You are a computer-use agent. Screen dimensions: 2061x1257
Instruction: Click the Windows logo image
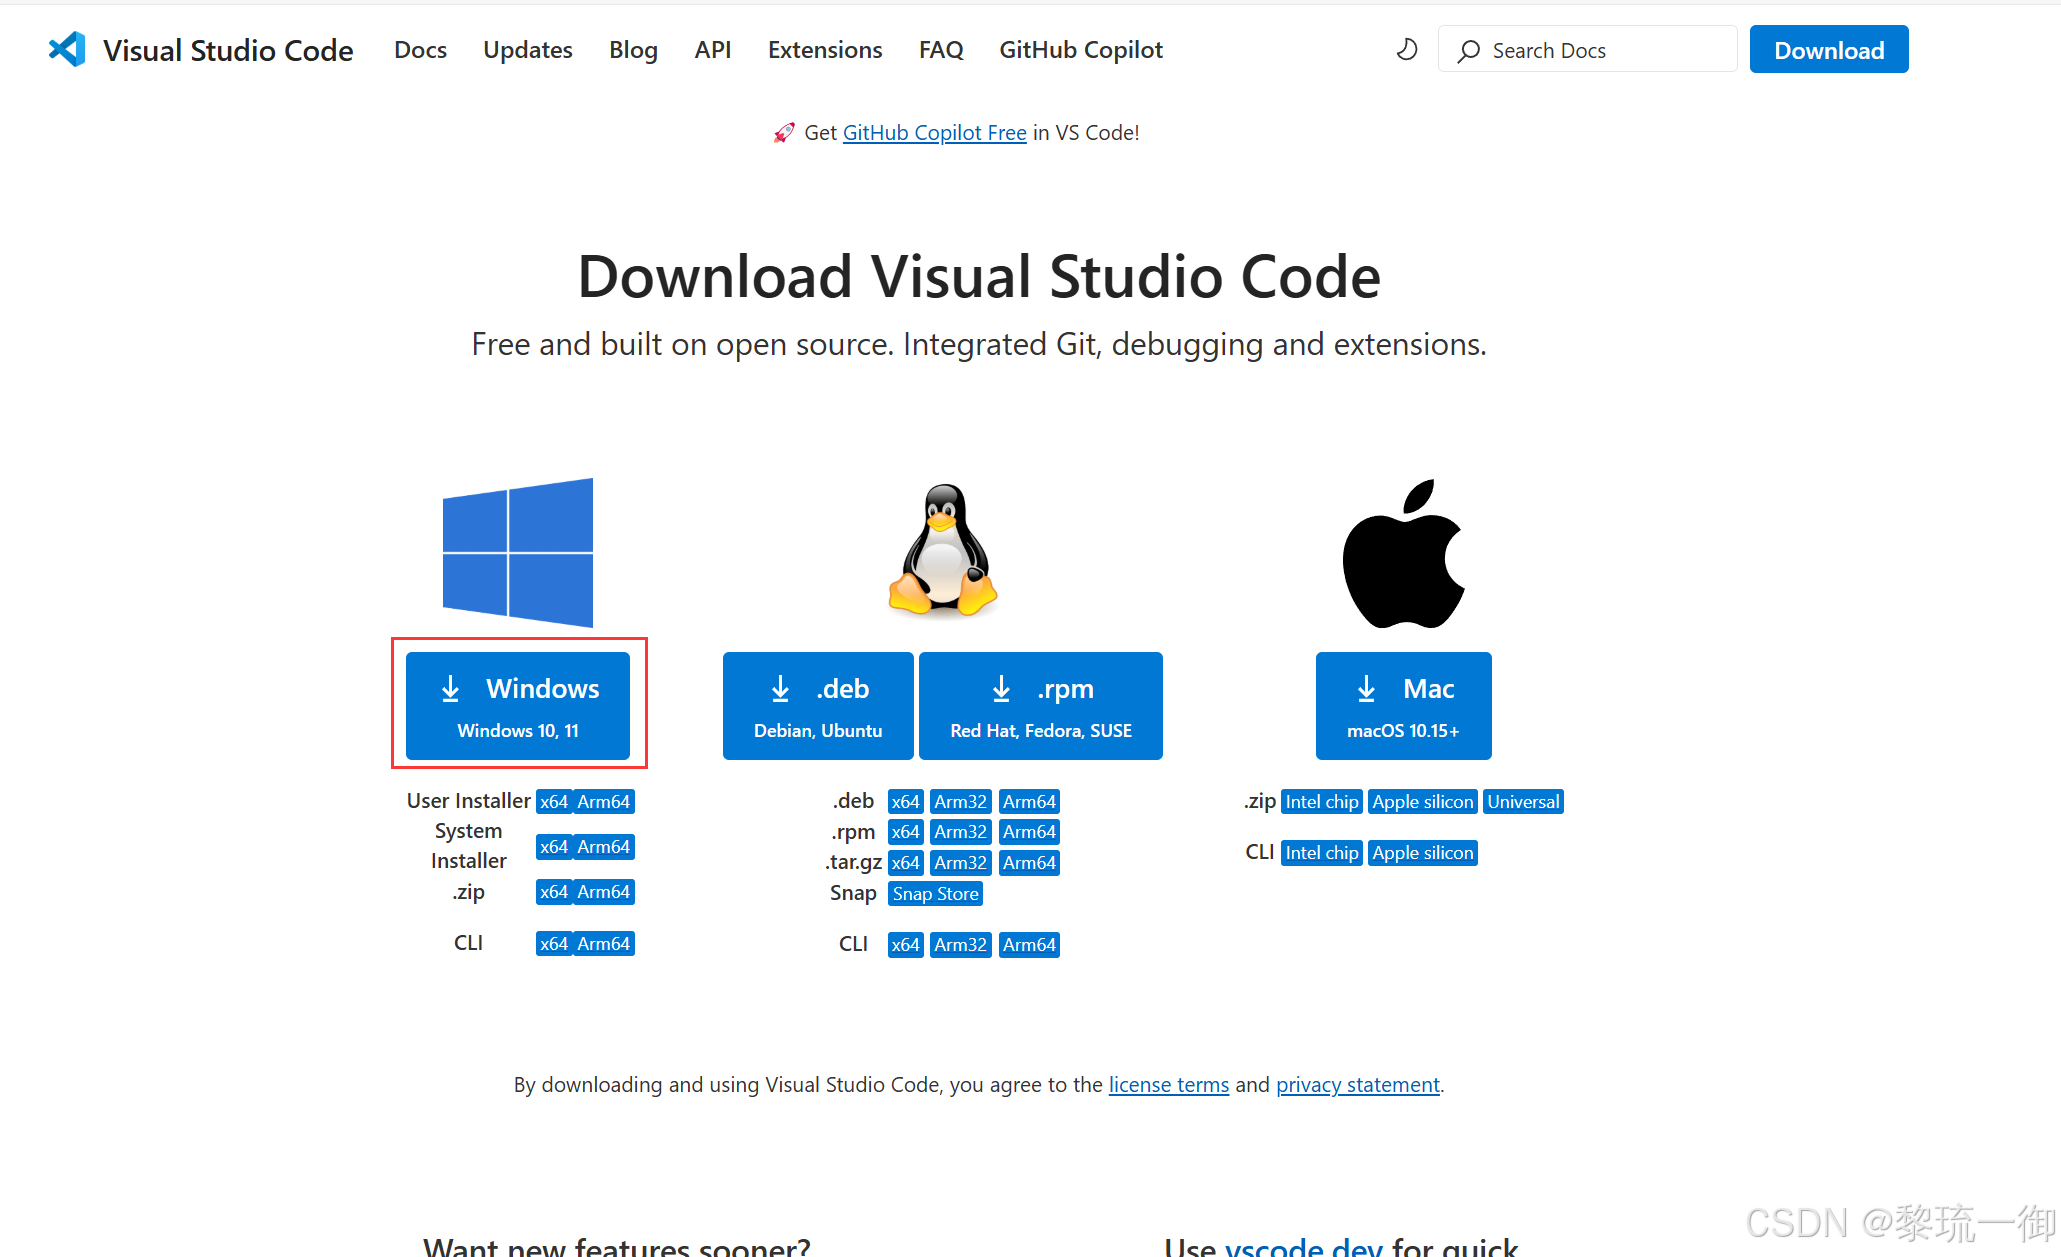[x=518, y=552]
